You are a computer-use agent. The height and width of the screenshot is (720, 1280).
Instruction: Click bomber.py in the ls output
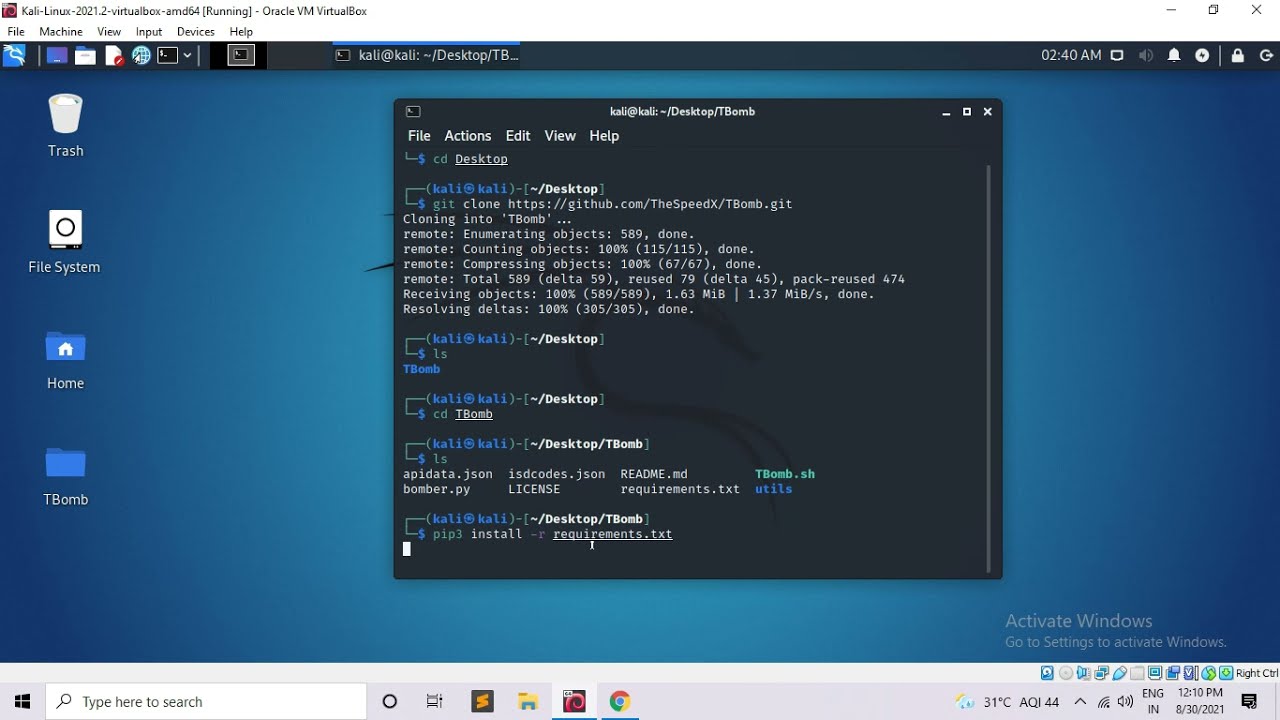coord(437,489)
